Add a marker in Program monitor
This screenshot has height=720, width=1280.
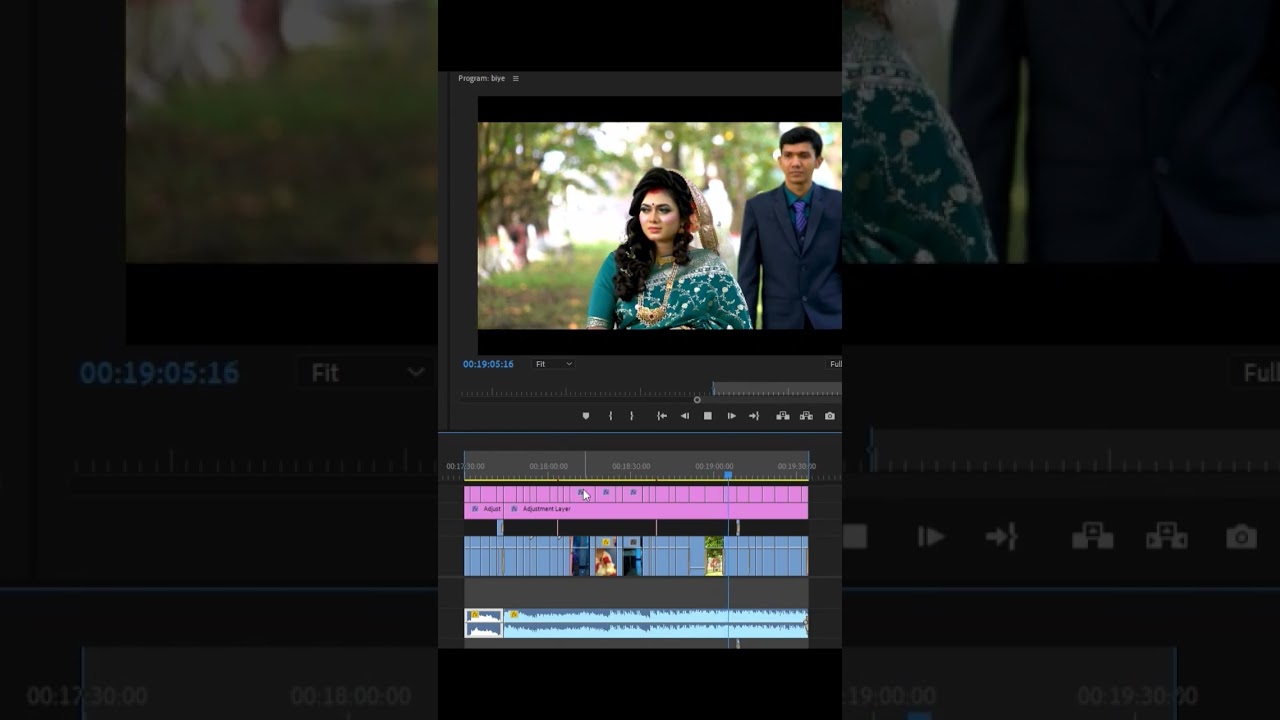[x=586, y=416]
